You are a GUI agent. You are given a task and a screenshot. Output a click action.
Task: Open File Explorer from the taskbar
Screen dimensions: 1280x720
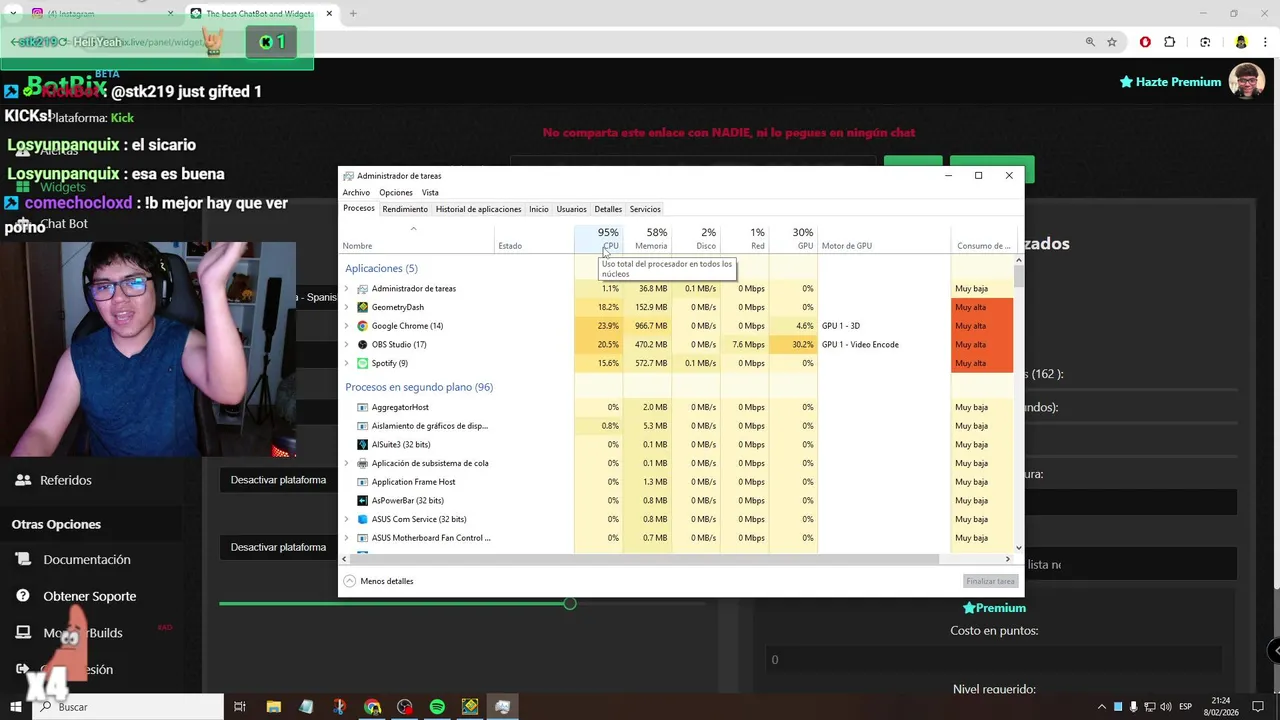(273, 707)
